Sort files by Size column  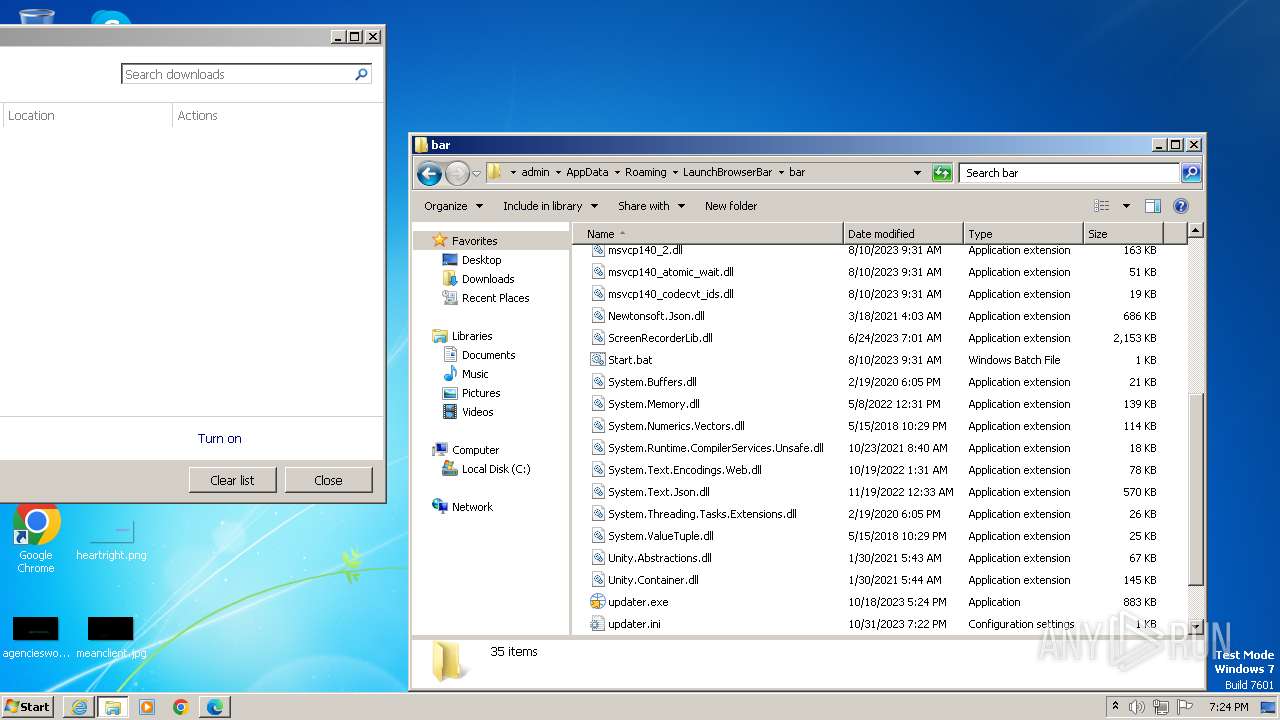point(1123,234)
